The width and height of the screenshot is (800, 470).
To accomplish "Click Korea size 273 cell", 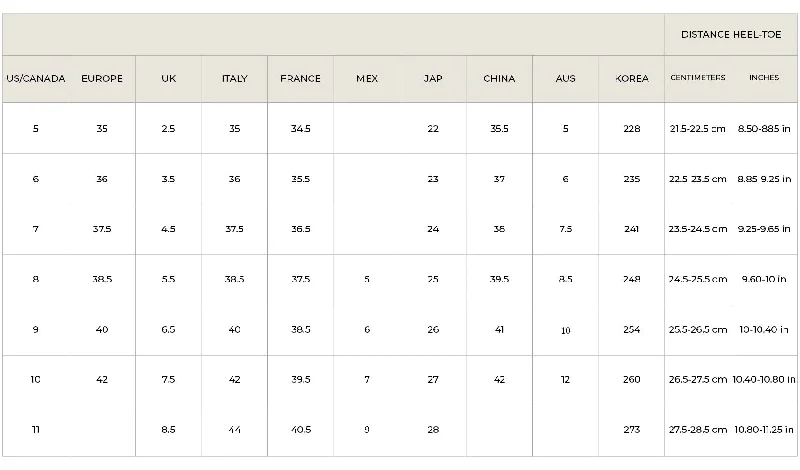I will [x=632, y=430].
